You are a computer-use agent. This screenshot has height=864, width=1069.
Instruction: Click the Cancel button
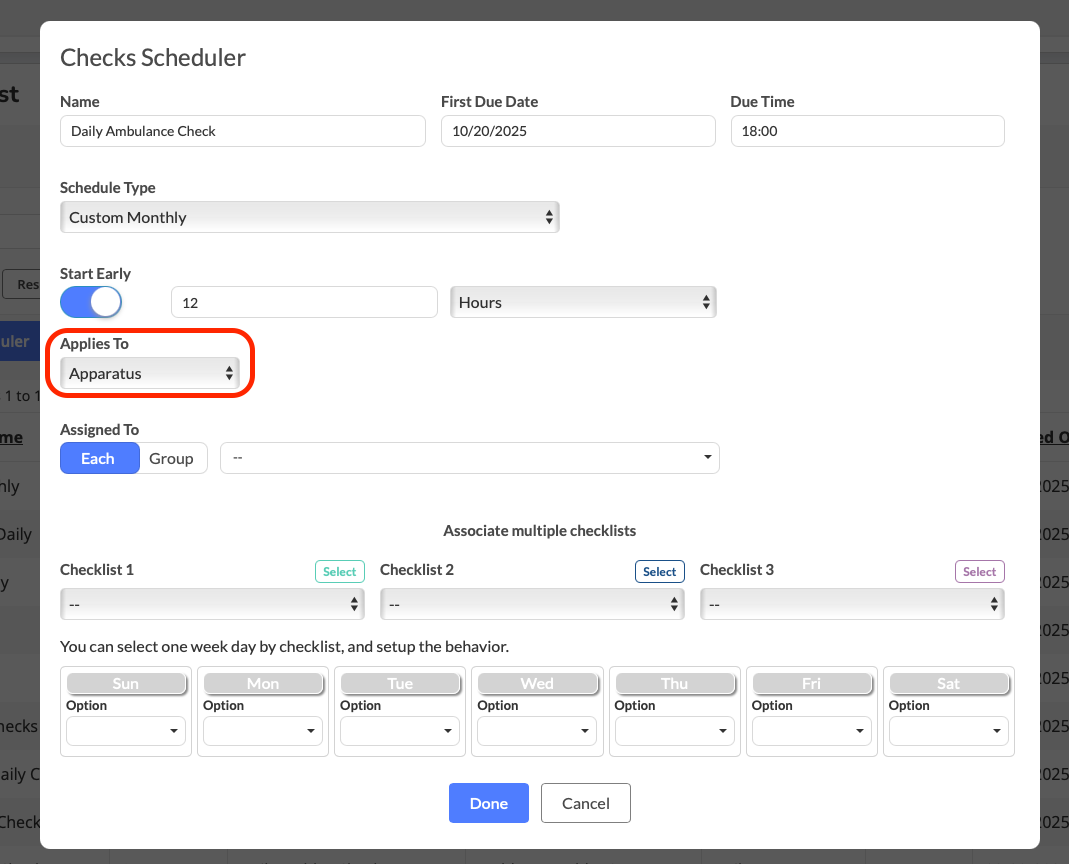(585, 803)
